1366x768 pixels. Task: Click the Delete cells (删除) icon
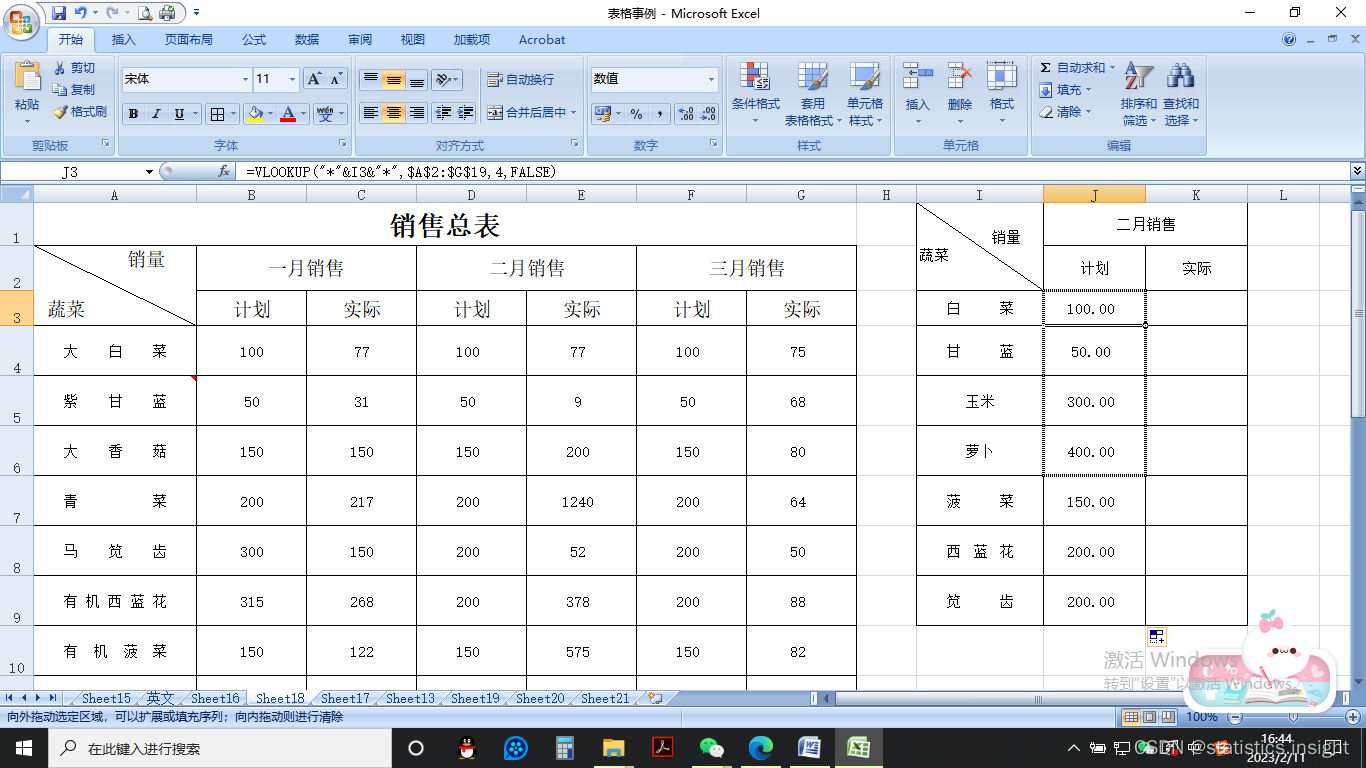click(960, 77)
